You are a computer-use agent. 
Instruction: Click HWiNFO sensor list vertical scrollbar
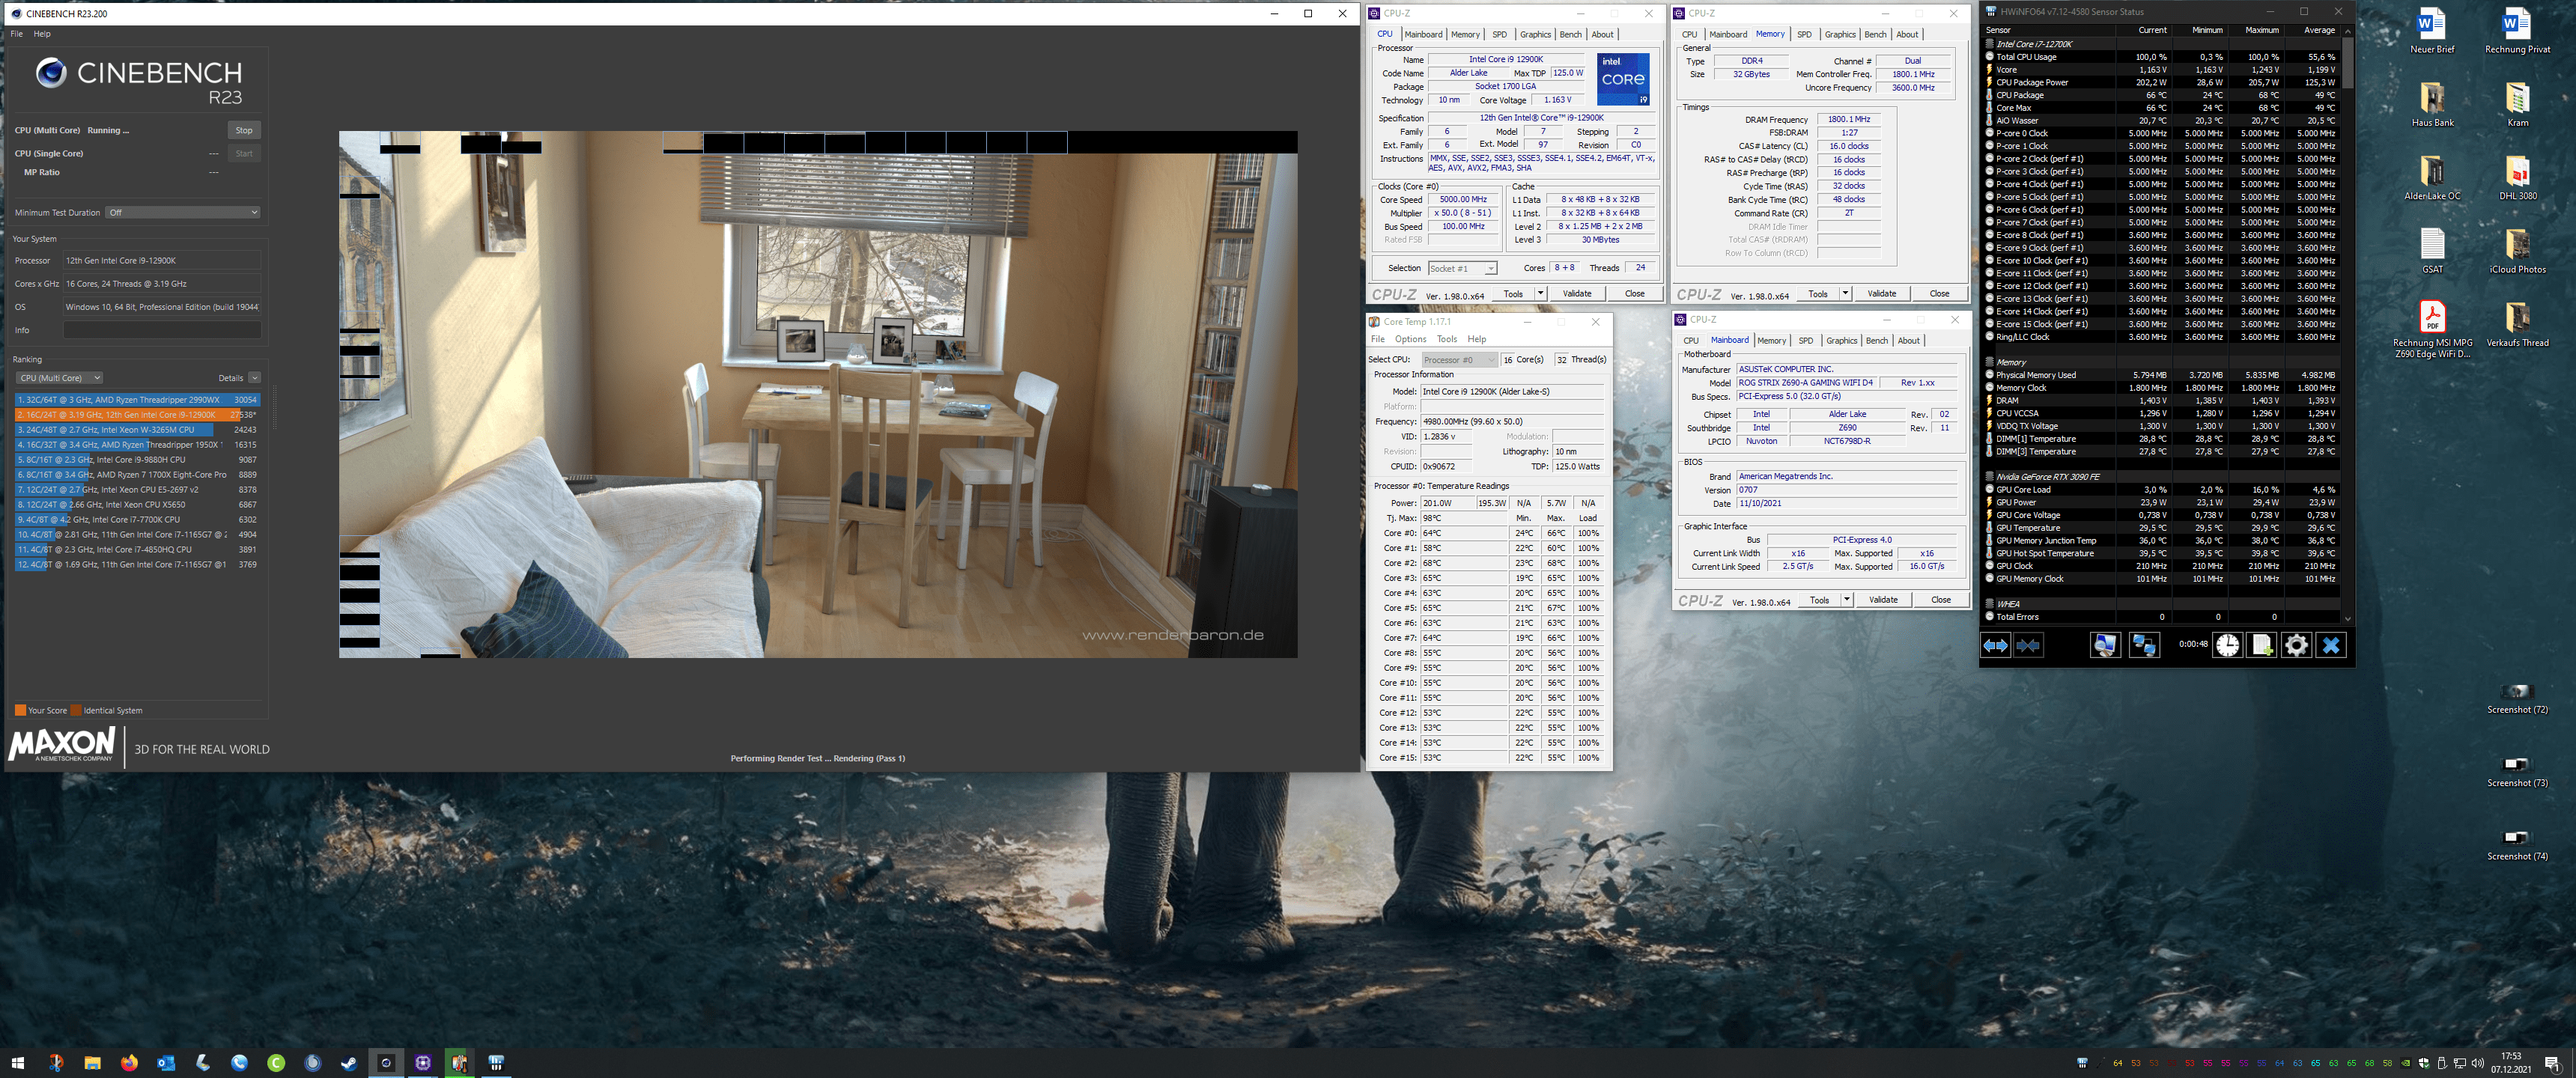pyautogui.click(x=2347, y=323)
